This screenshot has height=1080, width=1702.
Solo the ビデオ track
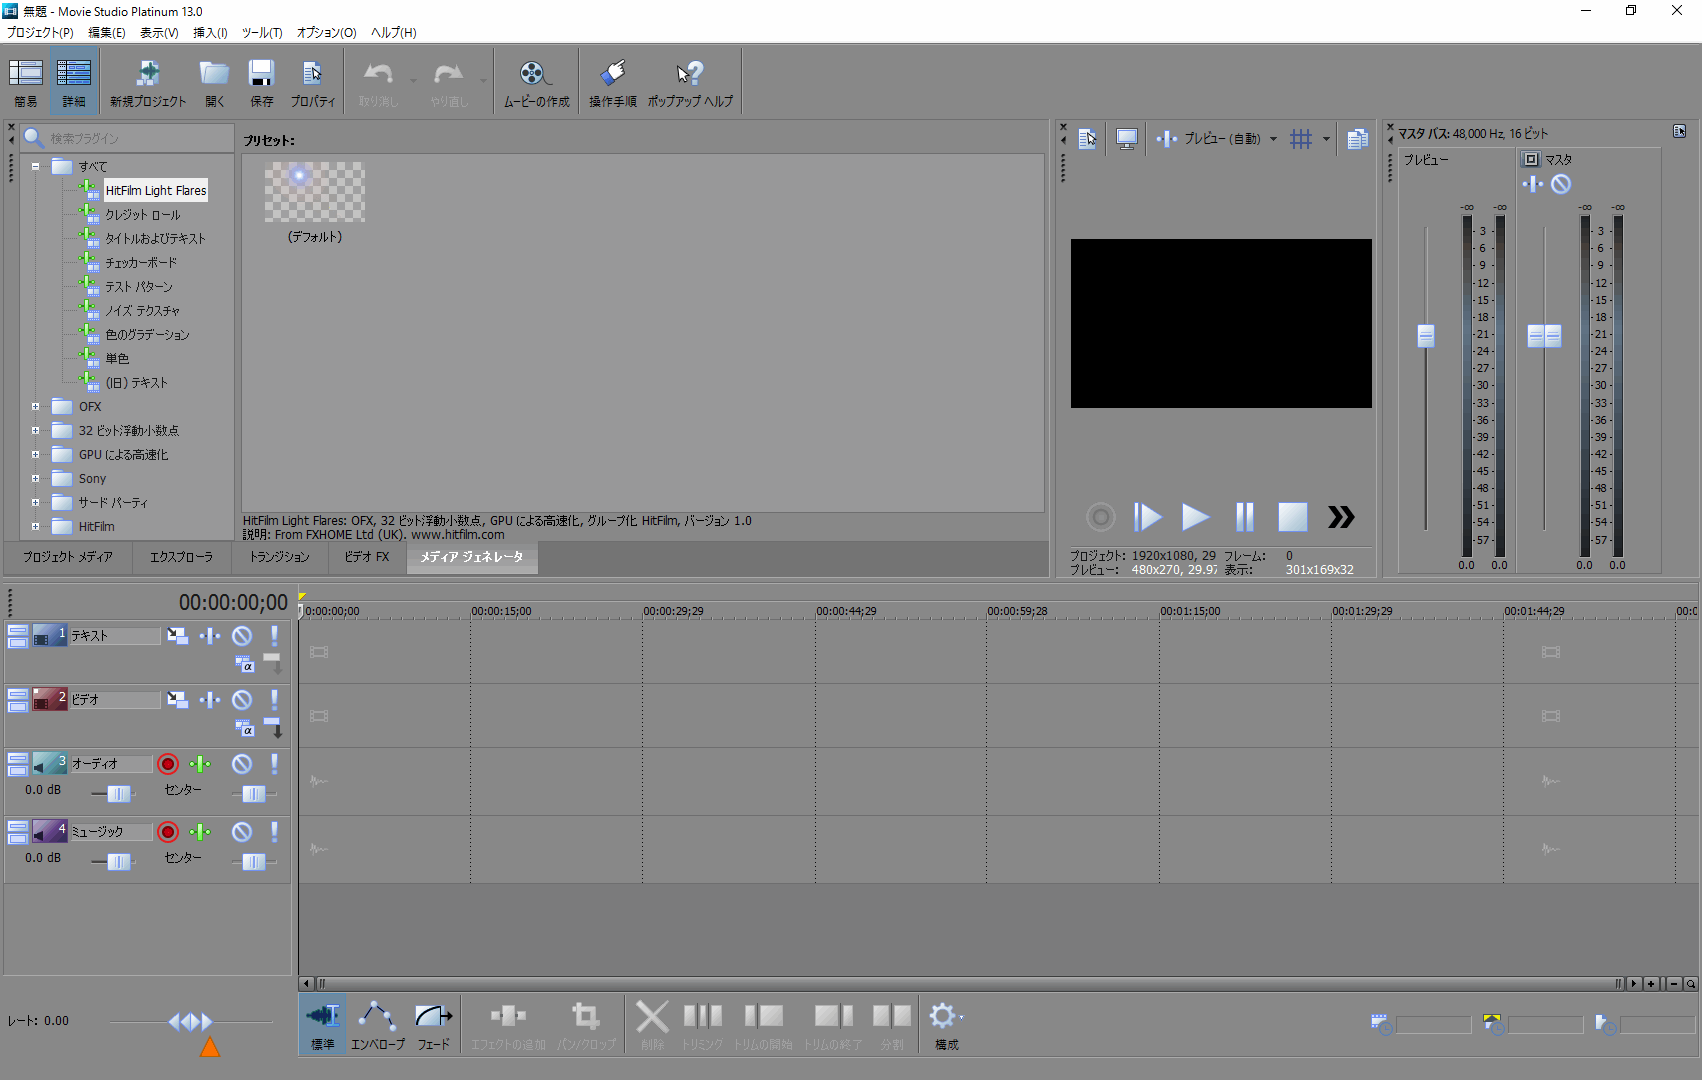tap(274, 700)
